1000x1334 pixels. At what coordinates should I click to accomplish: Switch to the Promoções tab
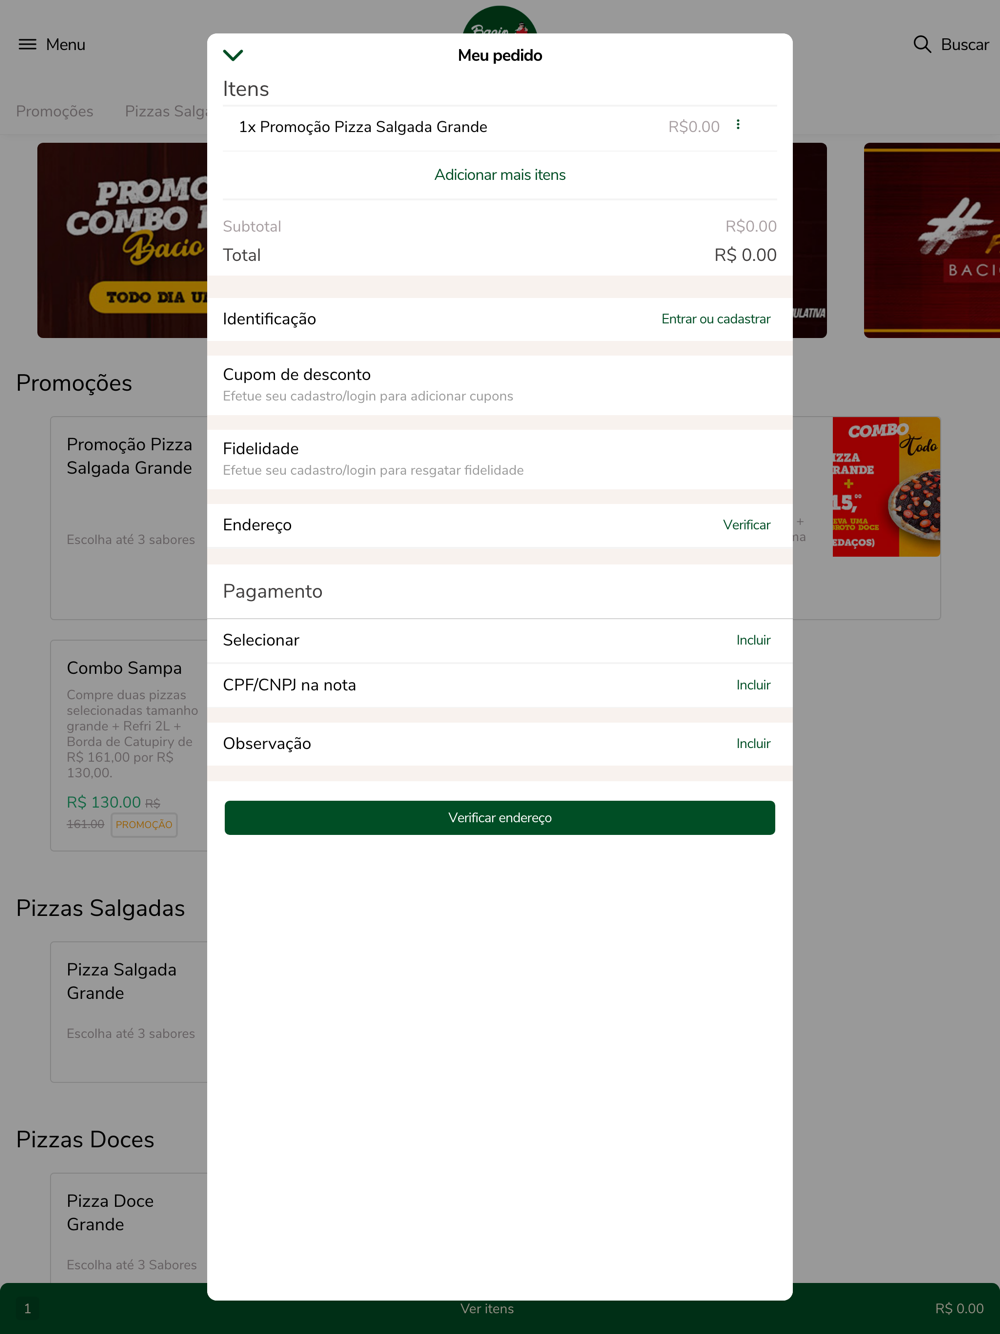tap(55, 111)
